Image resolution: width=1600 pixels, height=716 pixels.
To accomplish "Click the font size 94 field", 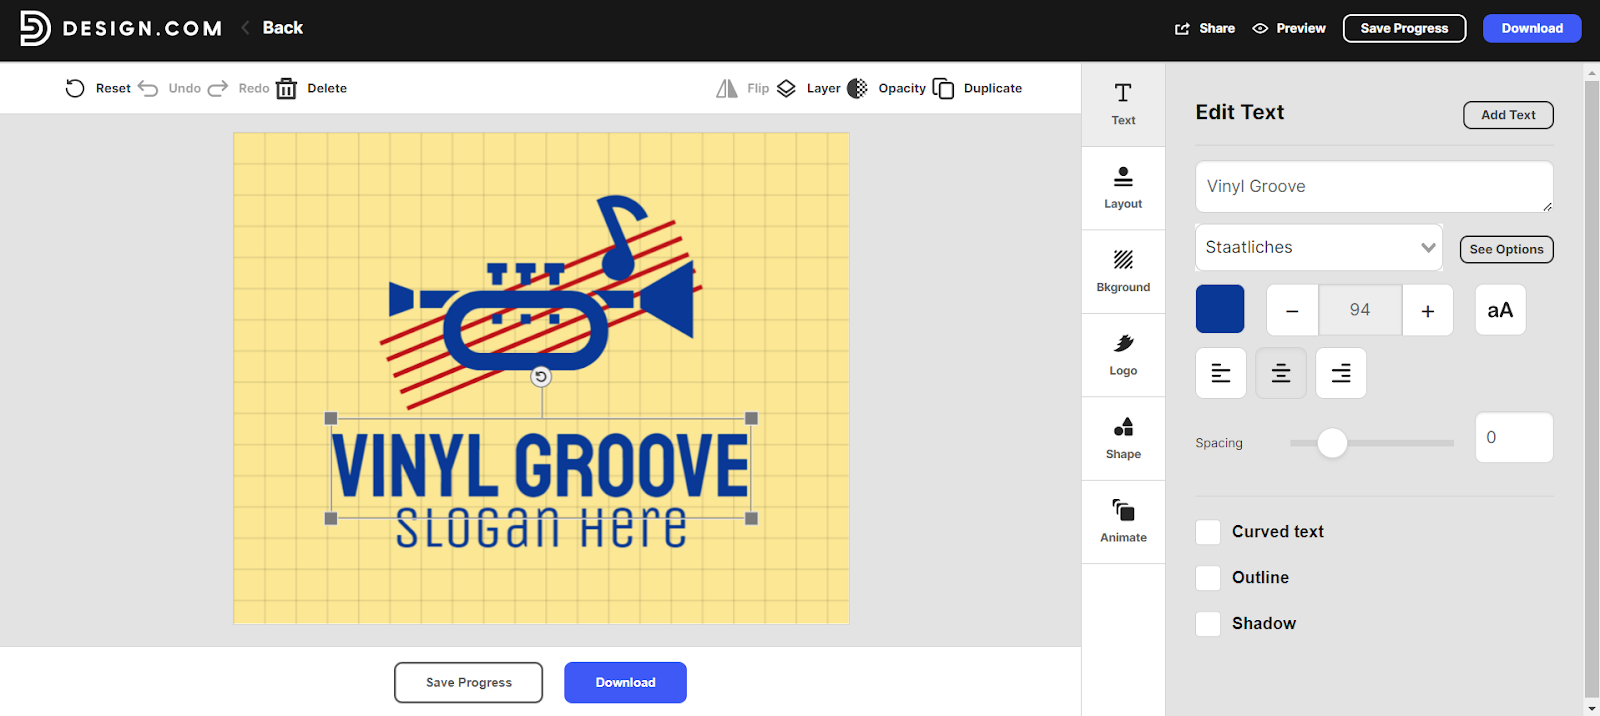I will (x=1360, y=310).
